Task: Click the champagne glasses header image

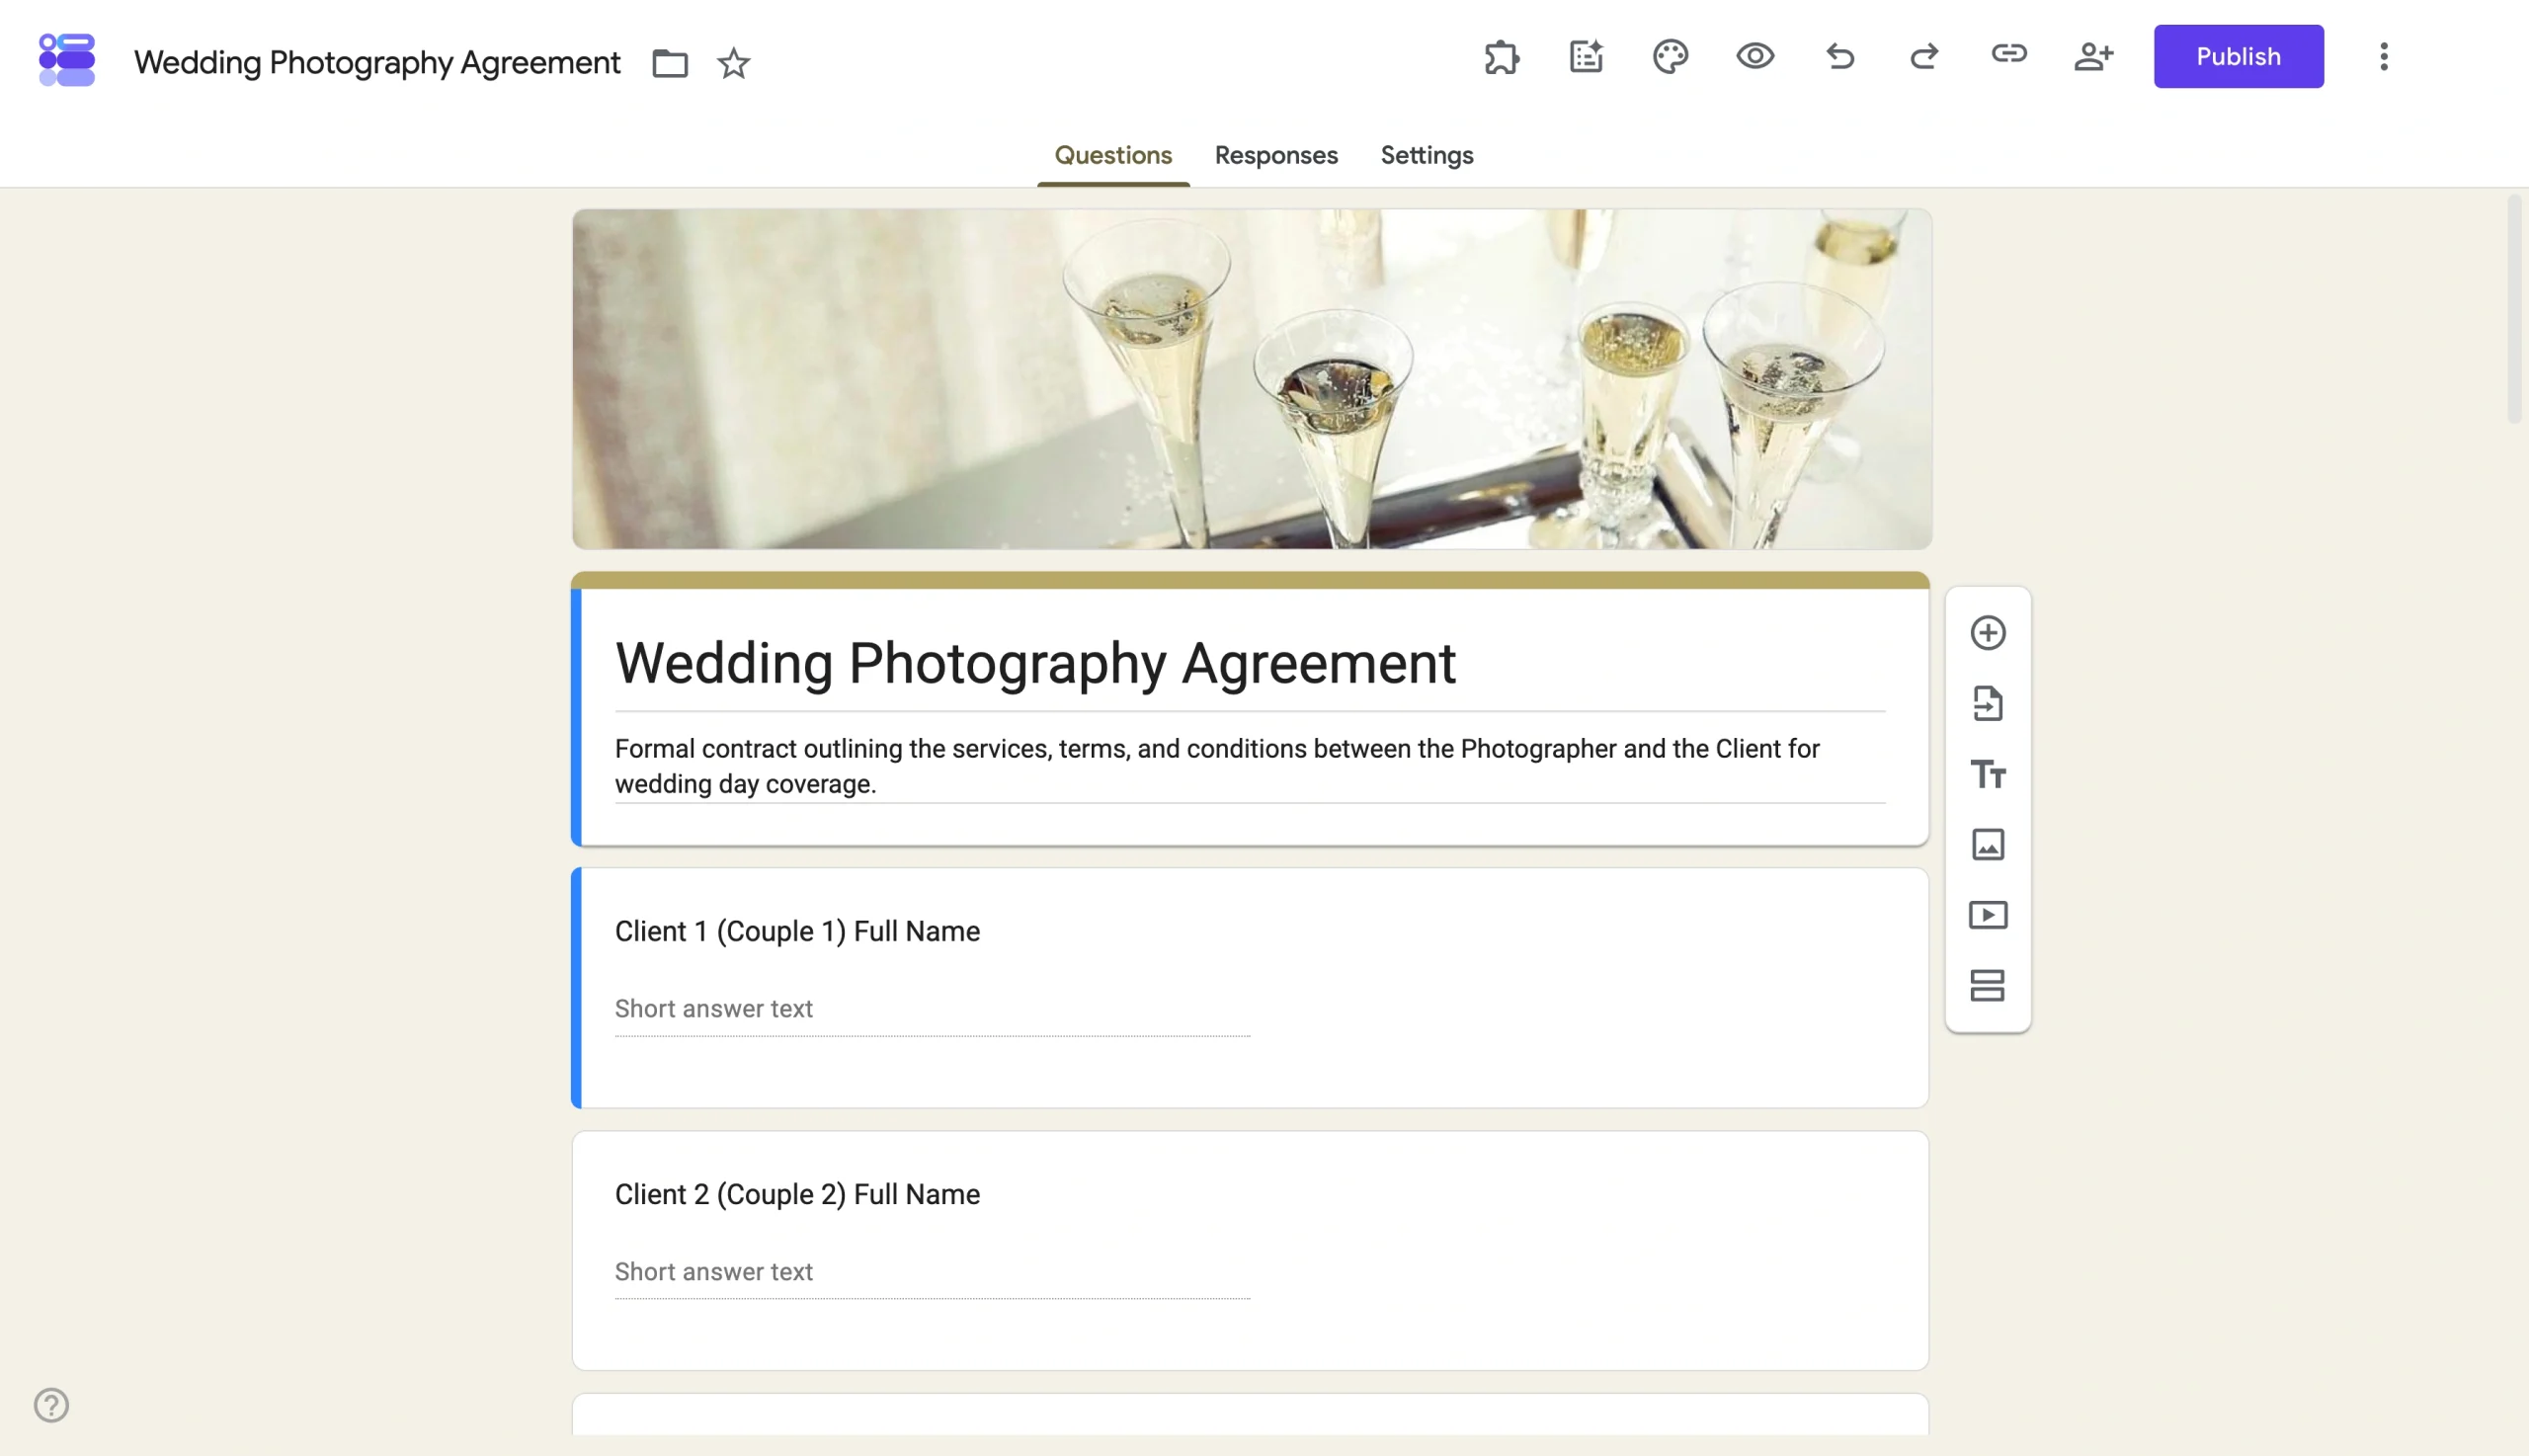Action: pyautogui.click(x=1251, y=379)
